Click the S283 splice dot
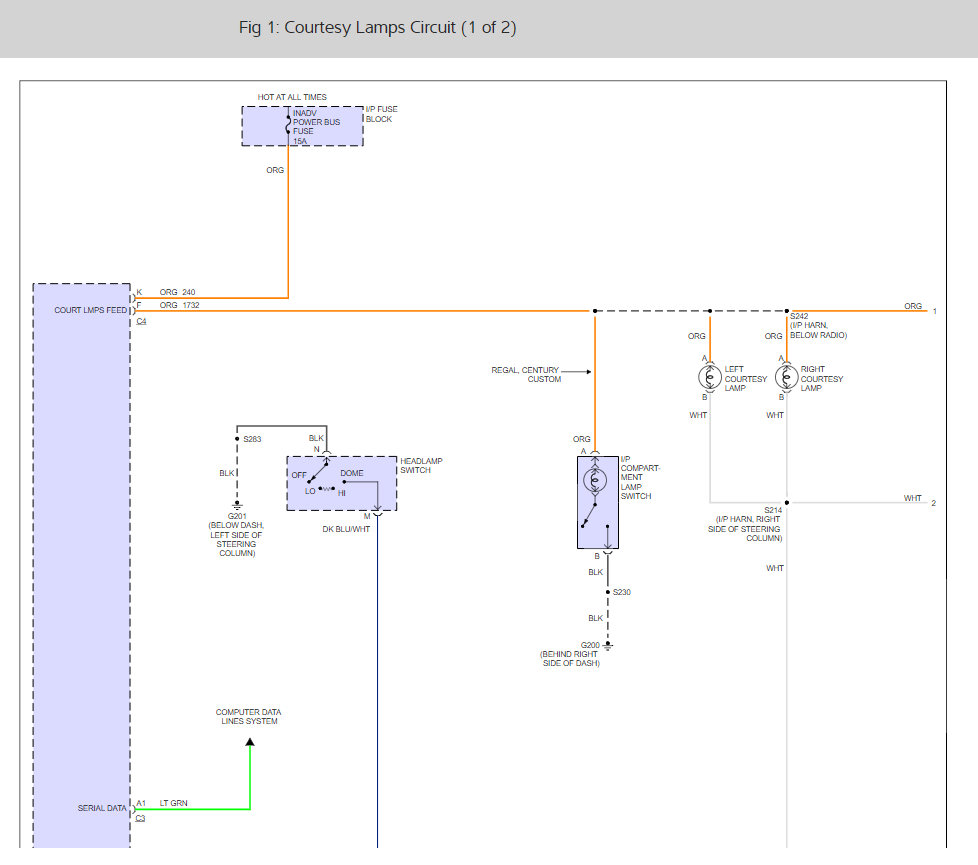The image size is (978, 865). [x=237, y=439]
